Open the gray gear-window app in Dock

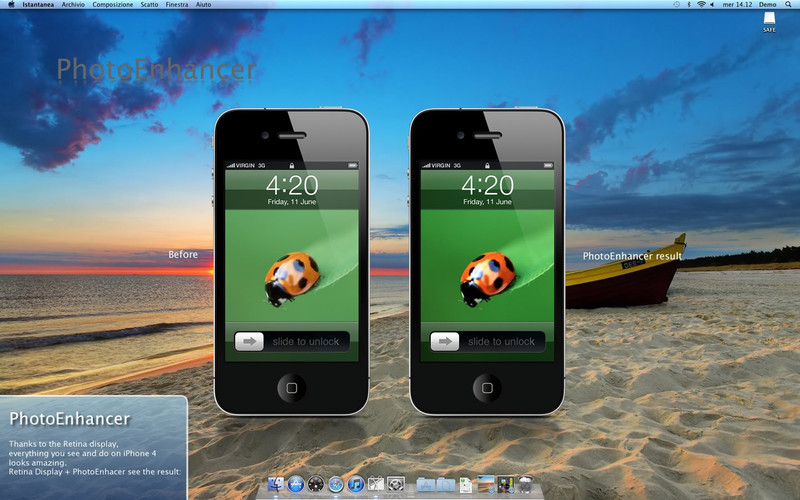396,484
